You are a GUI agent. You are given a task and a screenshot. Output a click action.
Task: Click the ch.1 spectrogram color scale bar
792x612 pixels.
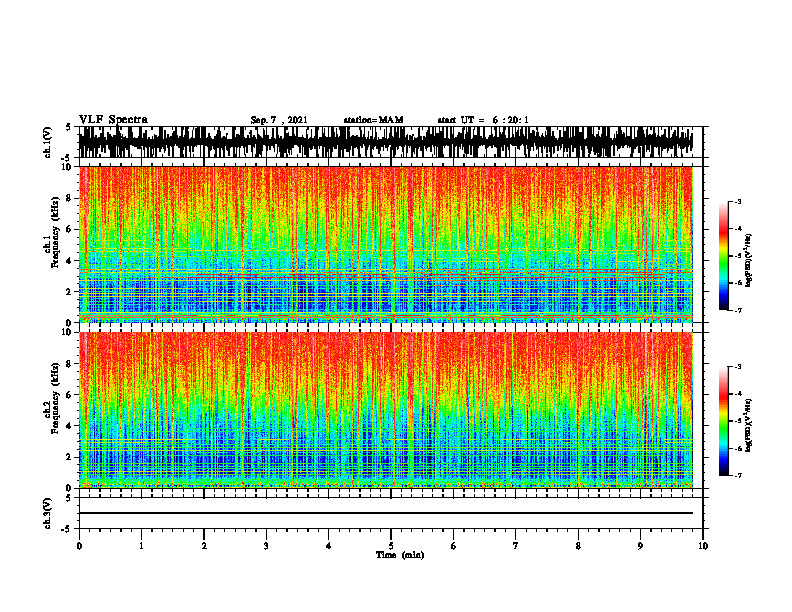(724, 256)
